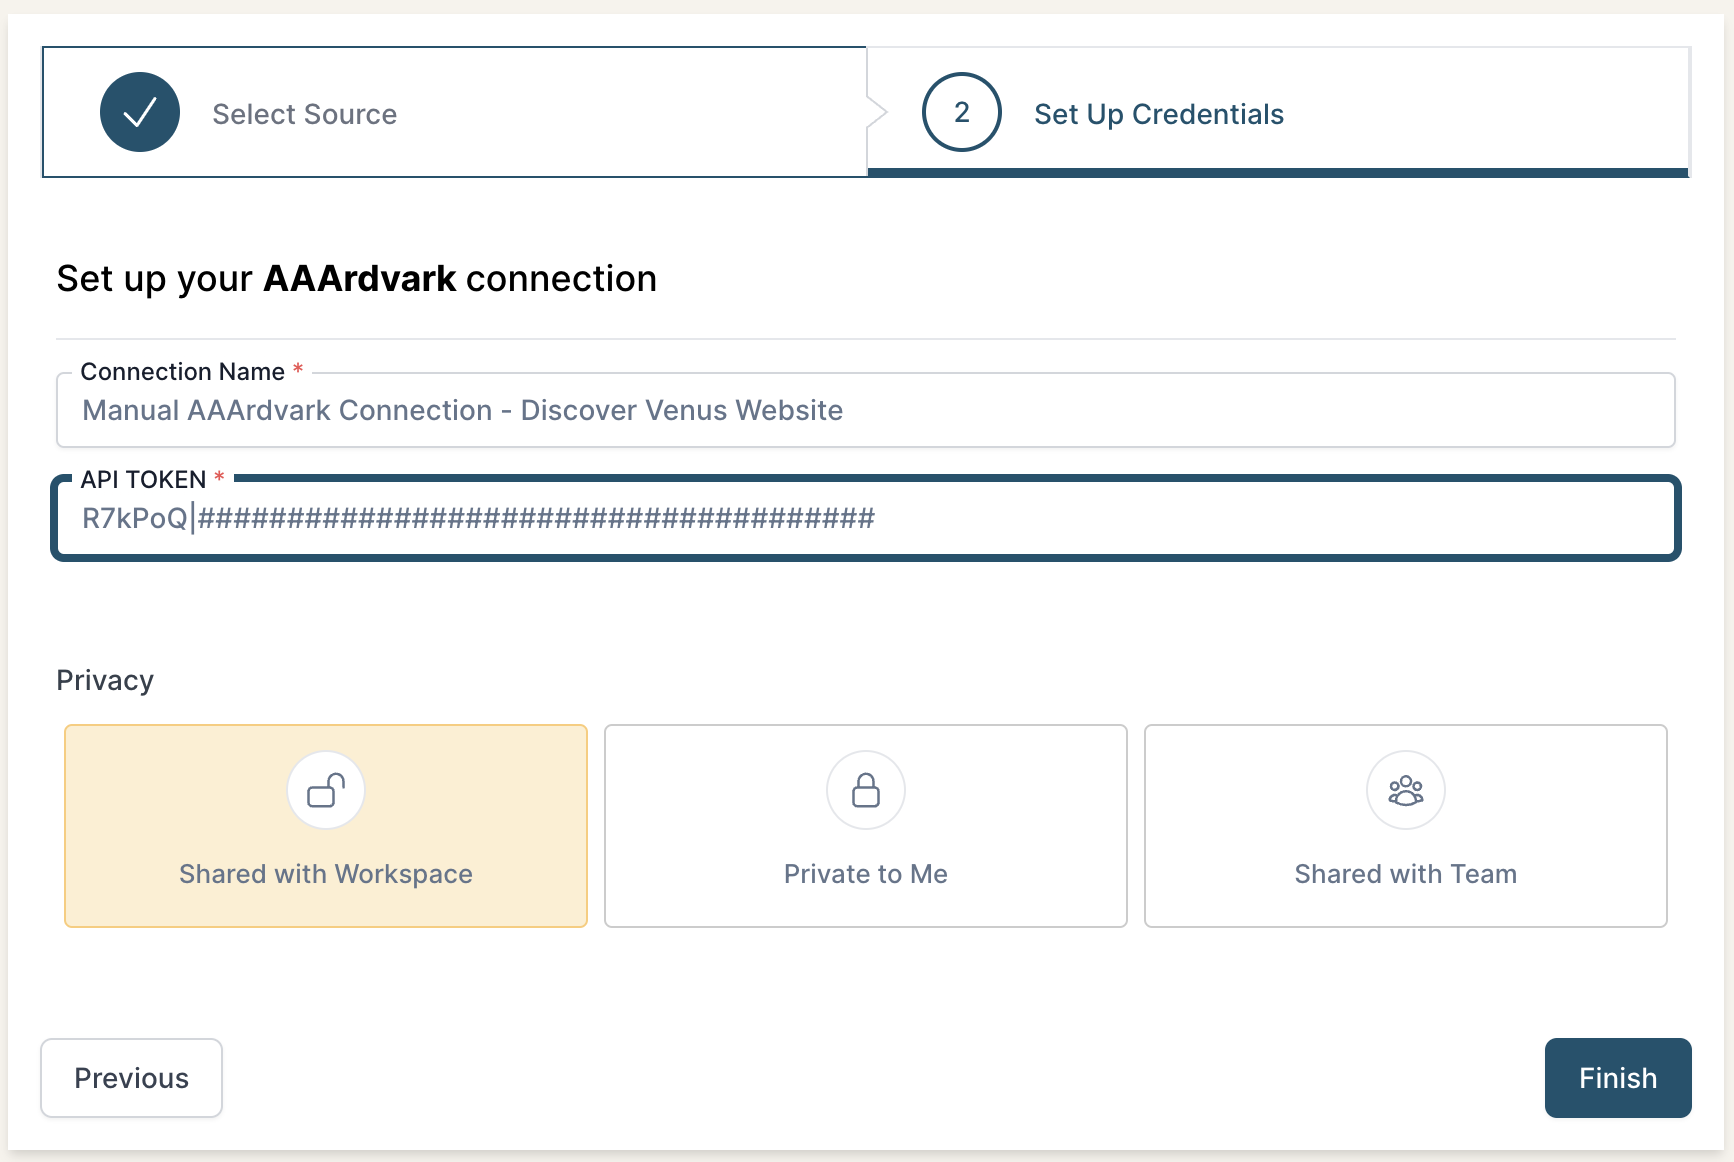
Task: Switch to the Set Up Credentials tab
Action: [x=1158, y=113]
